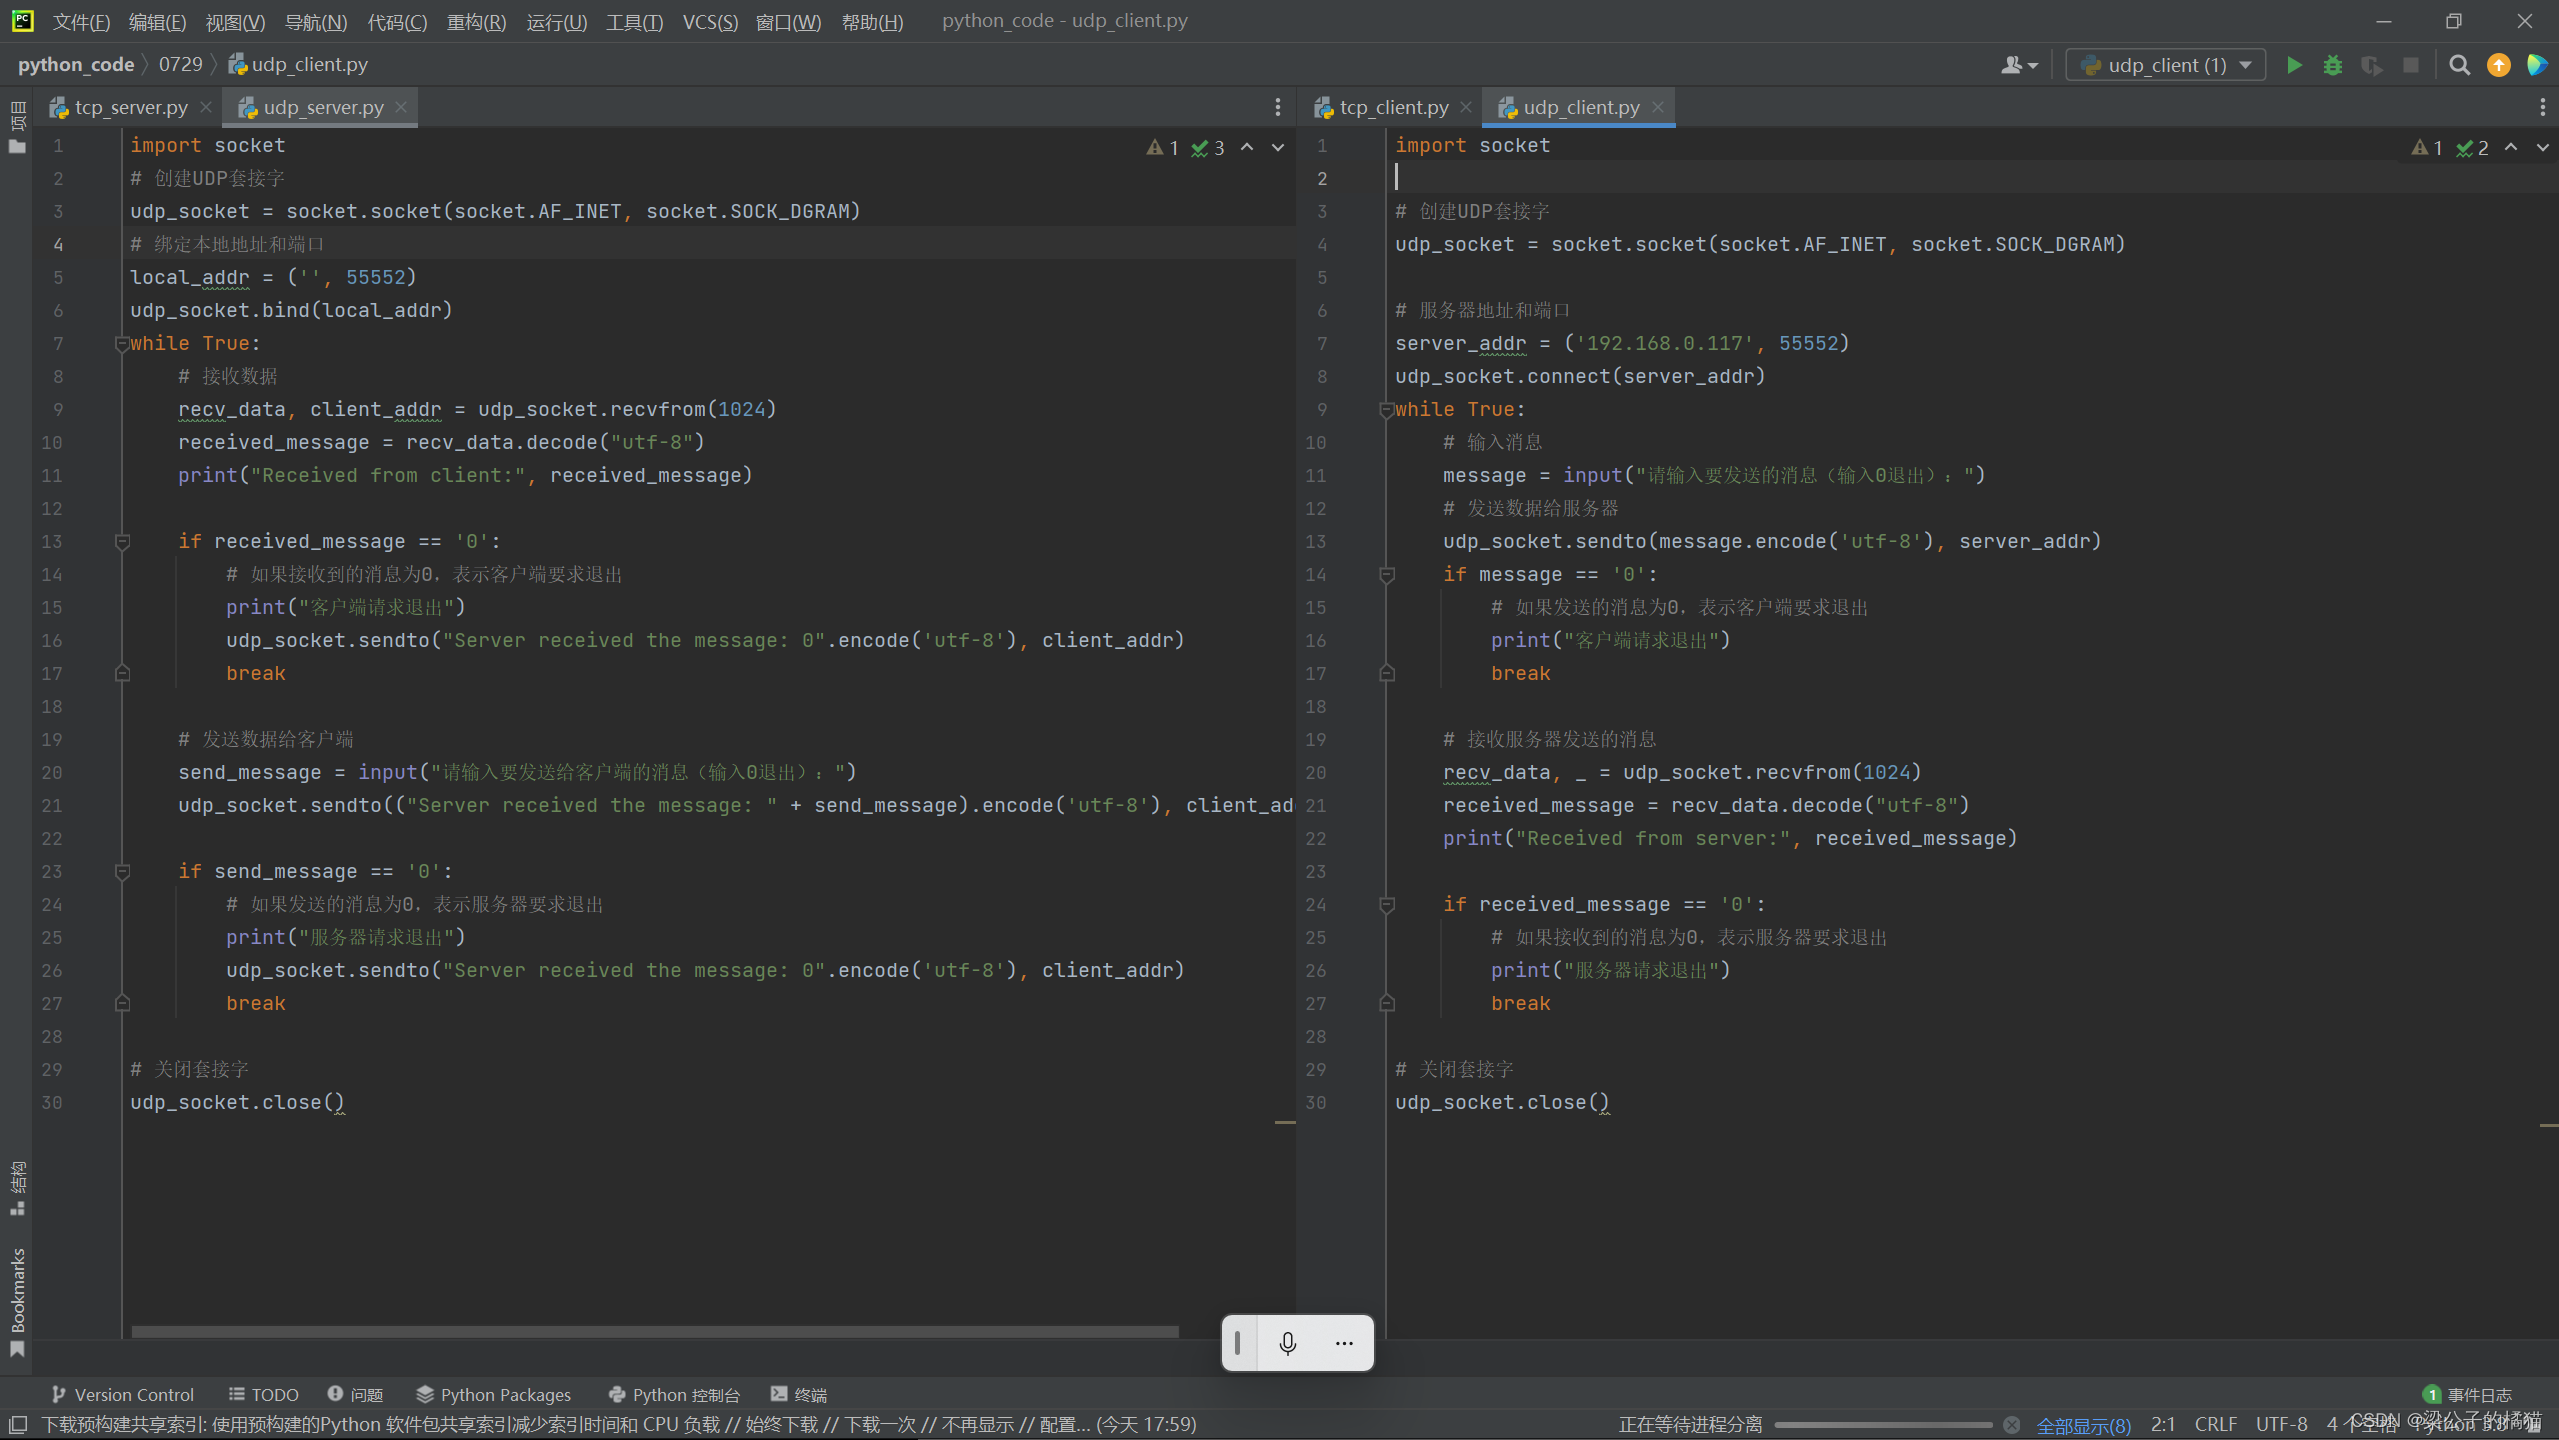Open left editor tab options menu

click(1277, 107)
